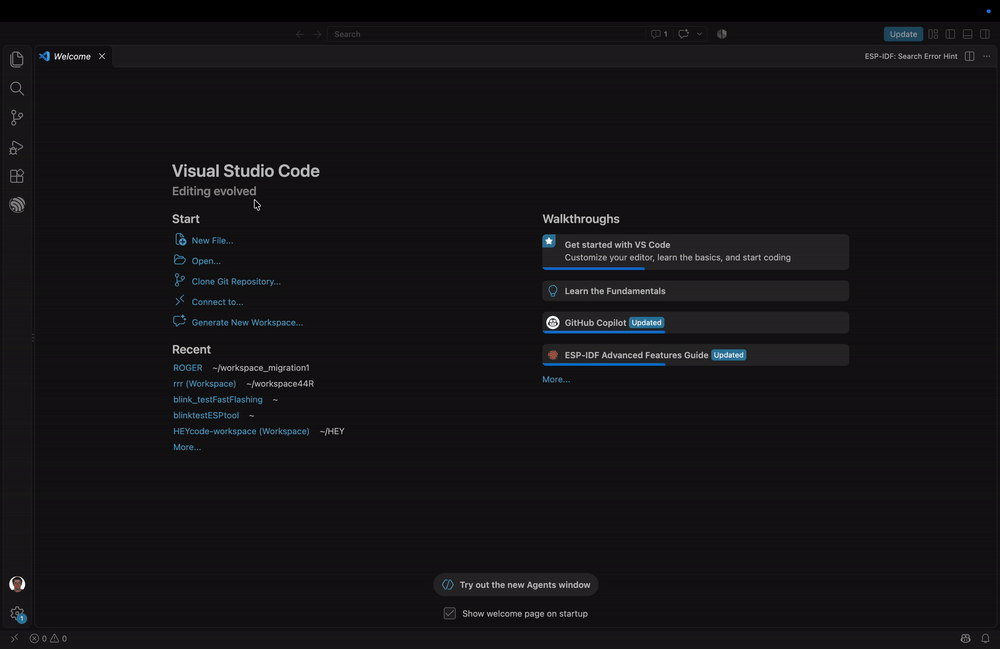Open the new chat icon in title bar
This screenshot has height=649, width=1000.
(x=684, y=34)
